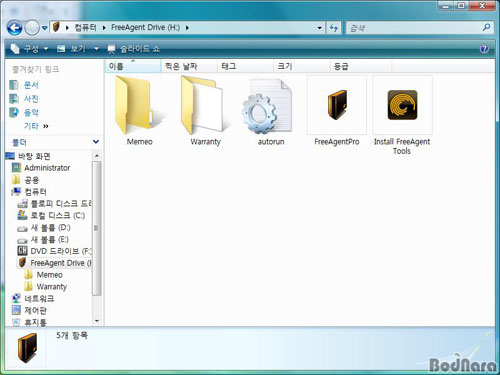The height and width of the screenshot is (375, 500).
Task: Open the Help question mark icon
Action: point(484,49)
